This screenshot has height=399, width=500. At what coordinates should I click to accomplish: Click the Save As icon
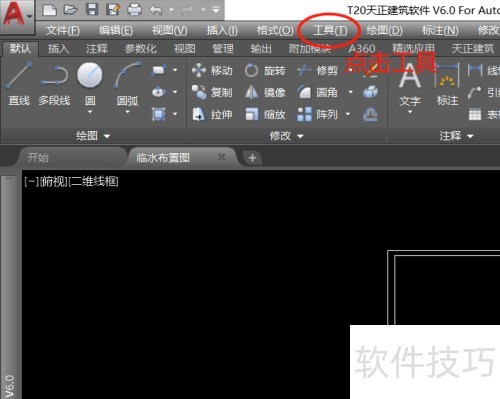(x=113, y=10)
